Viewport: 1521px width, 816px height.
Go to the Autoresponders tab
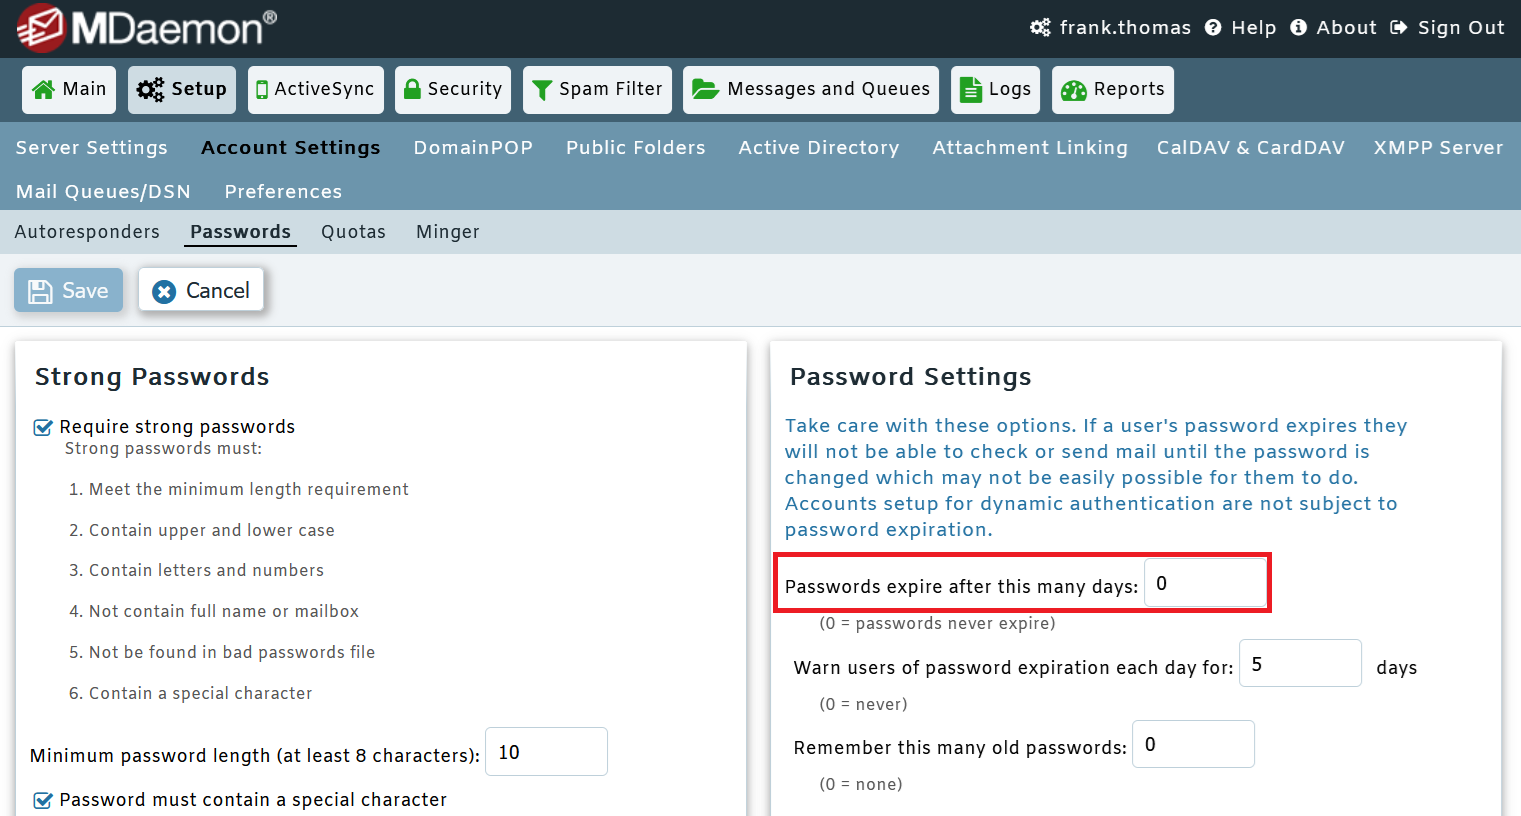coord(87,231)
